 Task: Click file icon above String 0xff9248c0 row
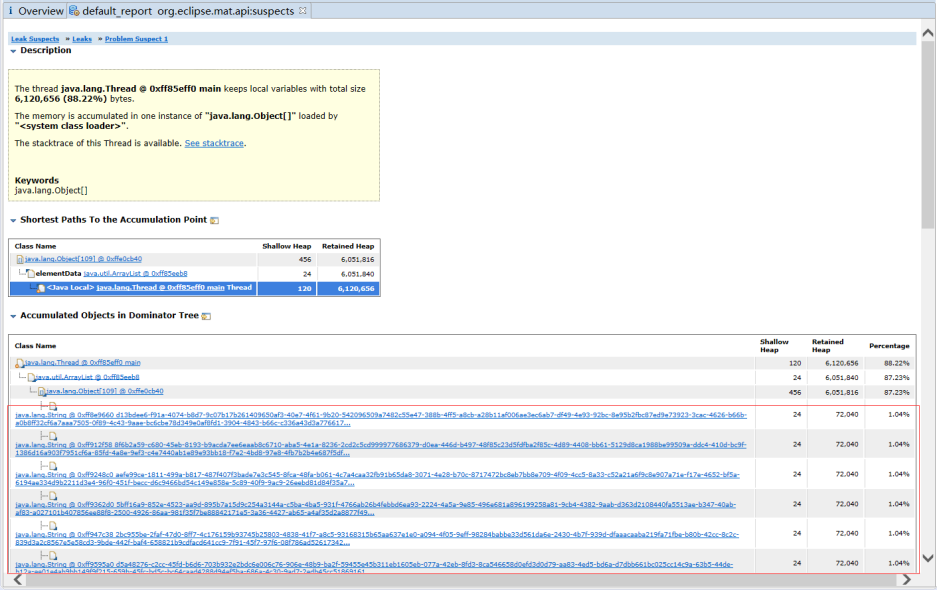[53, 466]
